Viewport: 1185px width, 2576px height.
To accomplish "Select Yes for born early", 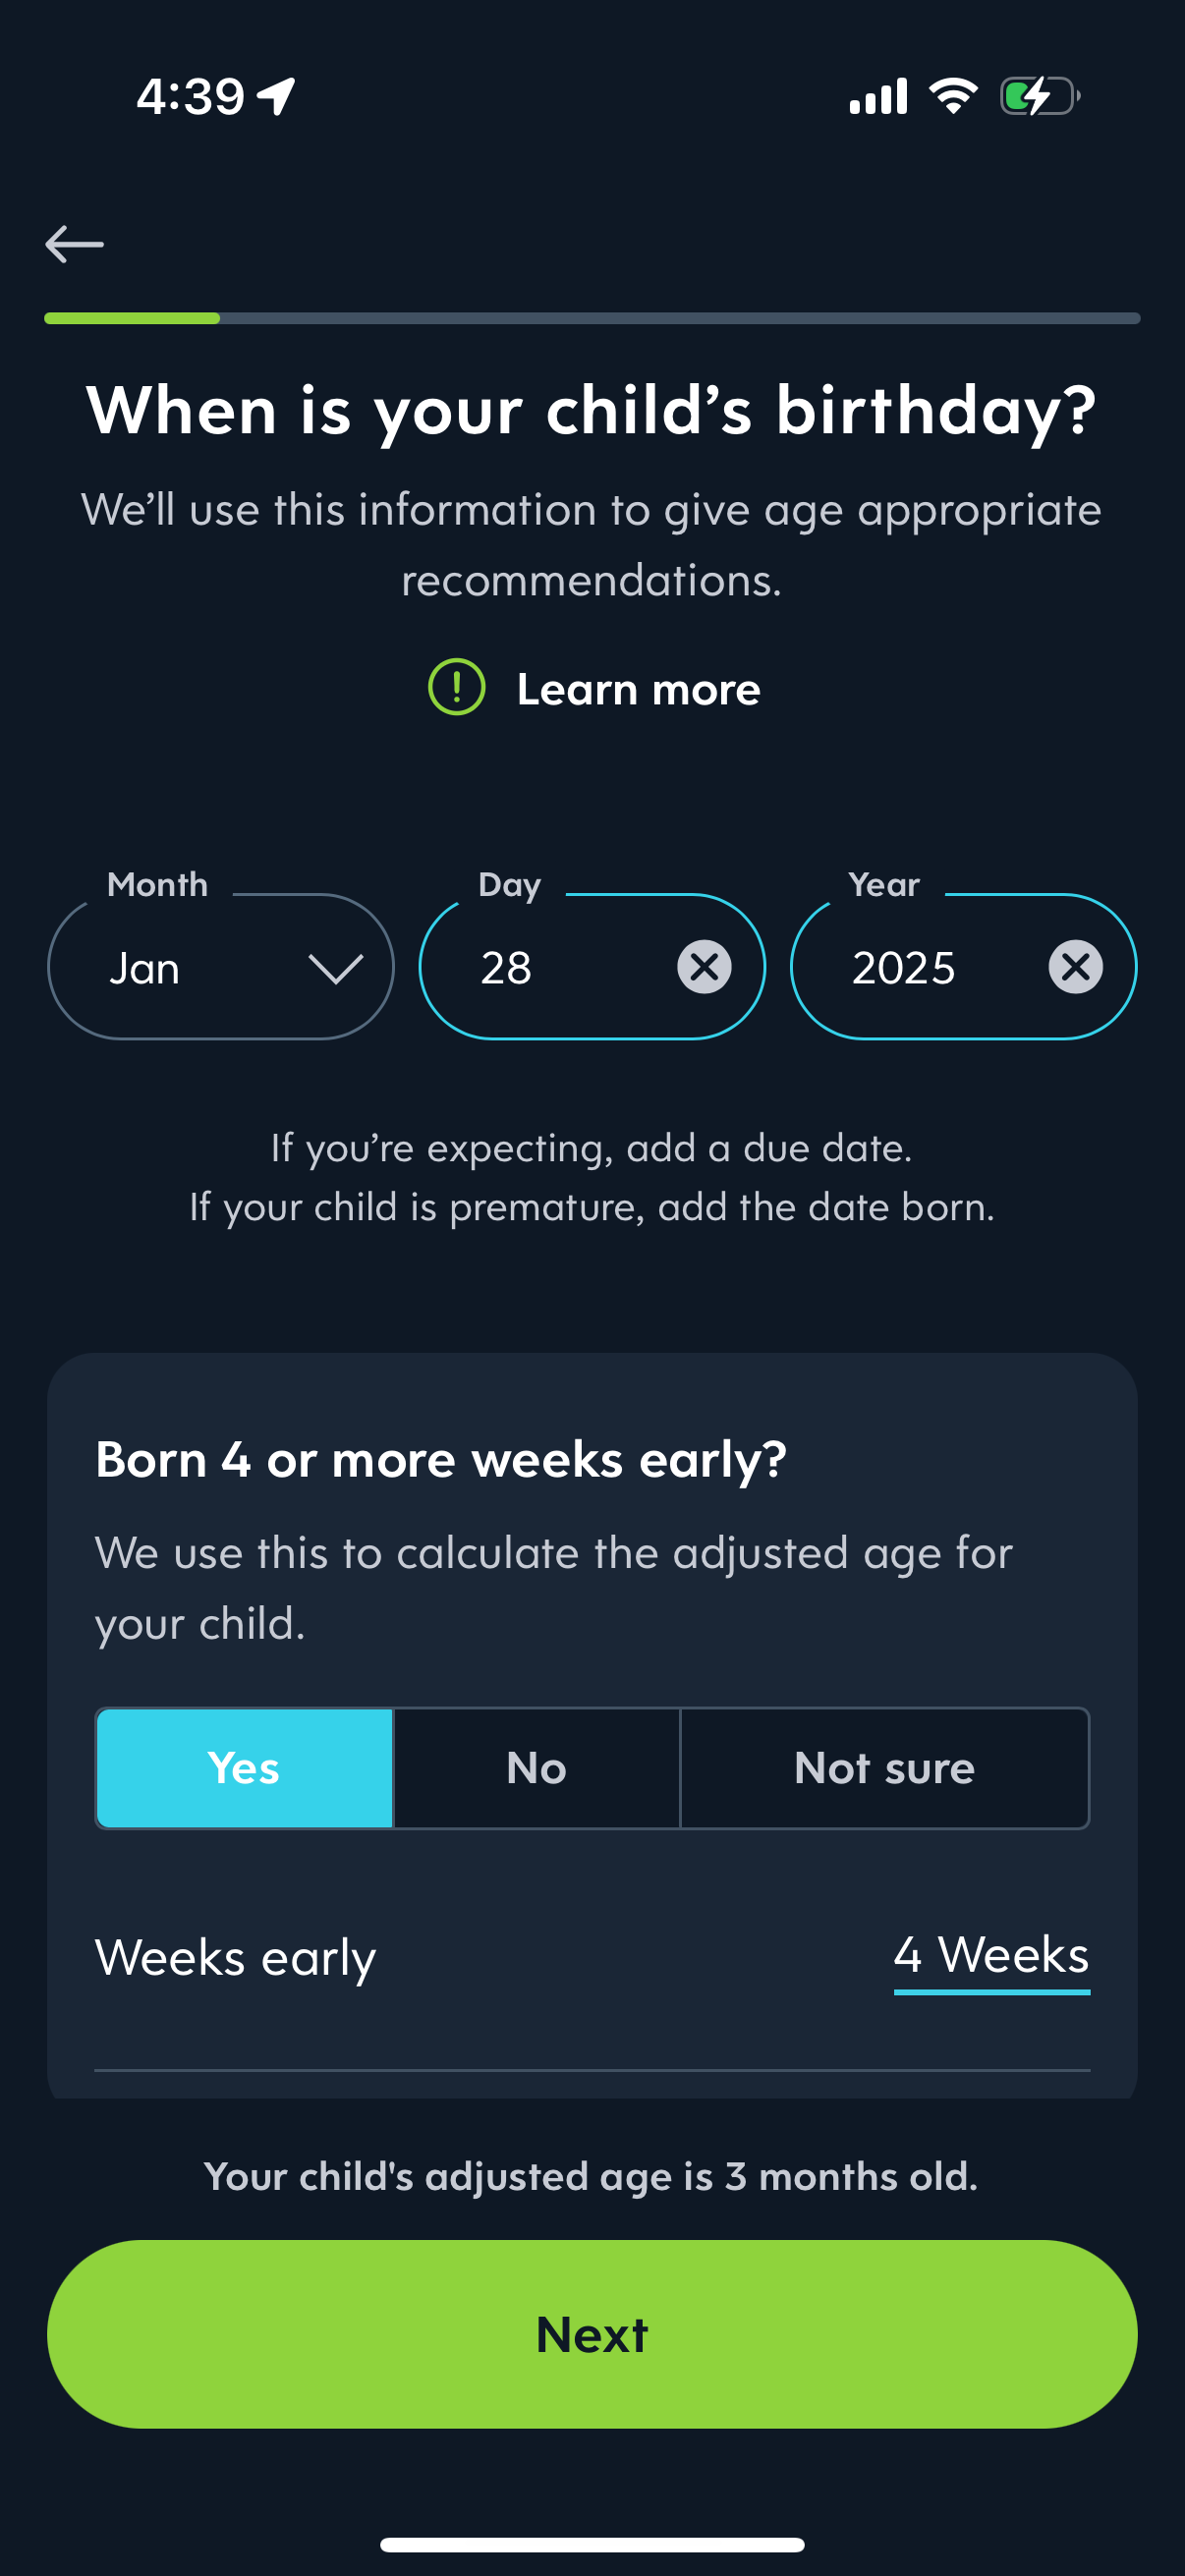I will [244, 1768].
